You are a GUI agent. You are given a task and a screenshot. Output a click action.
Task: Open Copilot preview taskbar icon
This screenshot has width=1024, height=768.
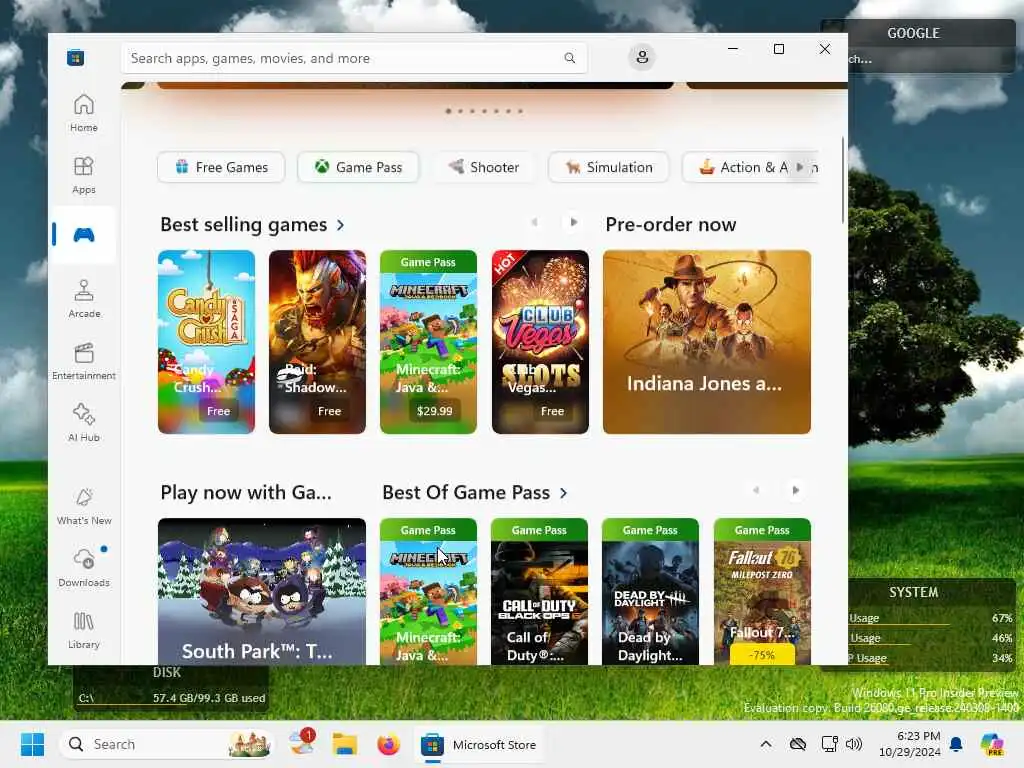click(992, 744)
